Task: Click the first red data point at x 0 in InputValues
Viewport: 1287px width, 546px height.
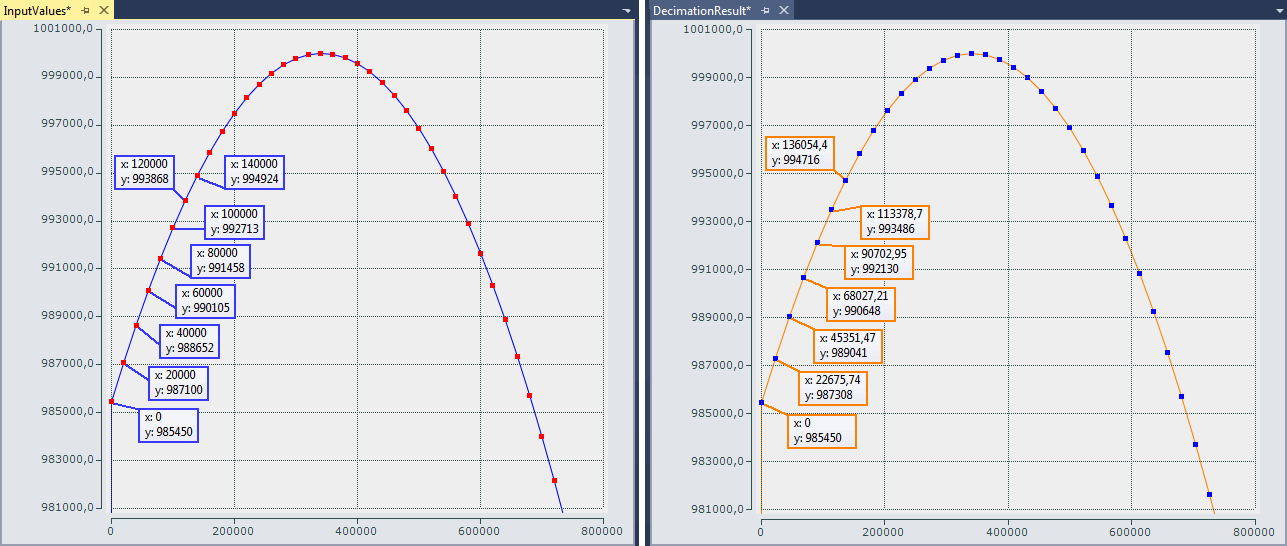Action: (111, 402)
